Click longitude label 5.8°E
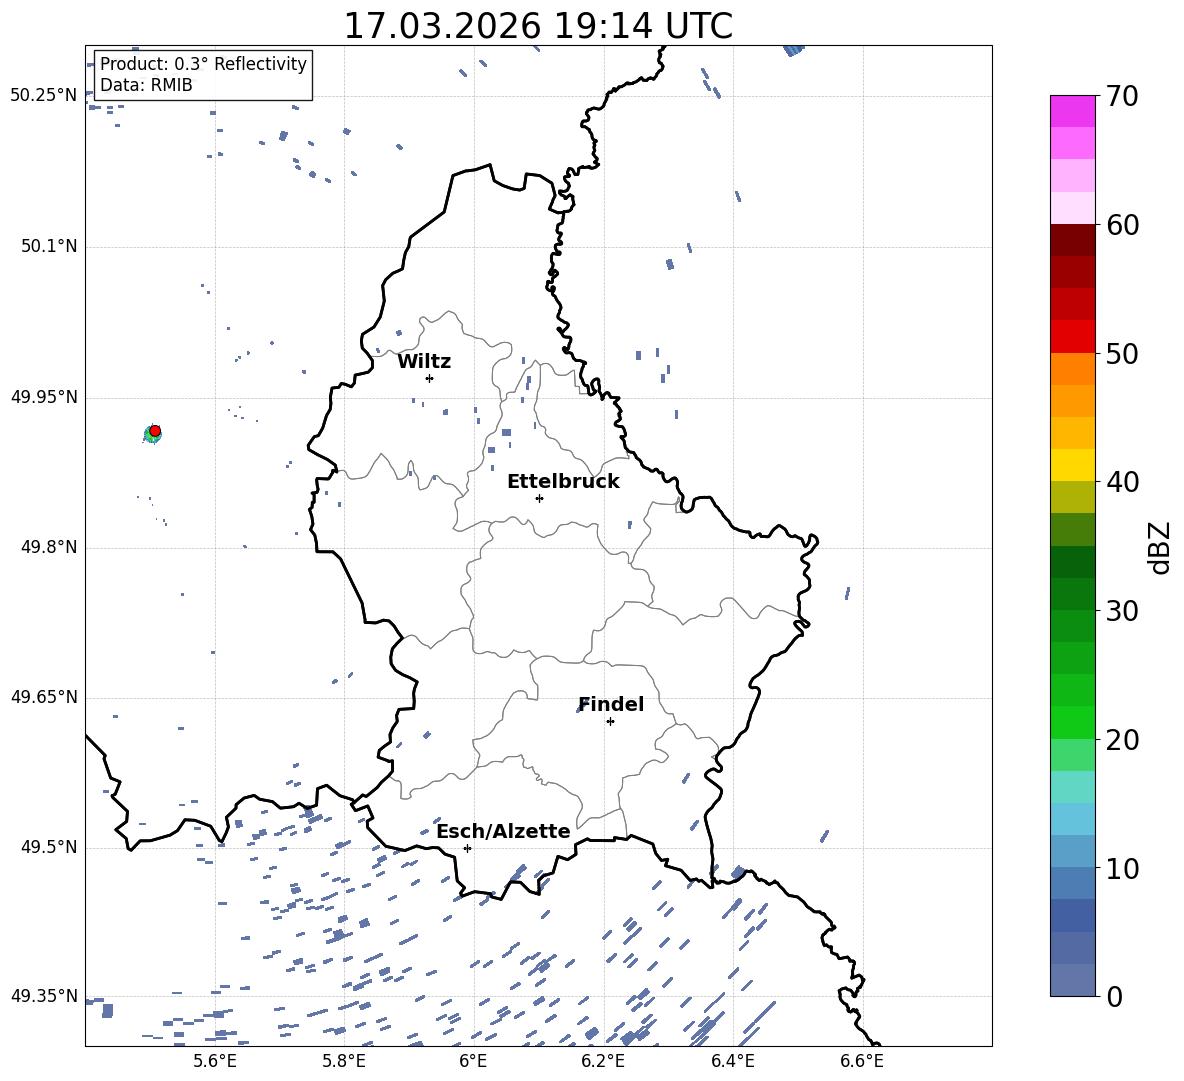This screenshot has height=1081, width=1184. [344, 1061]
